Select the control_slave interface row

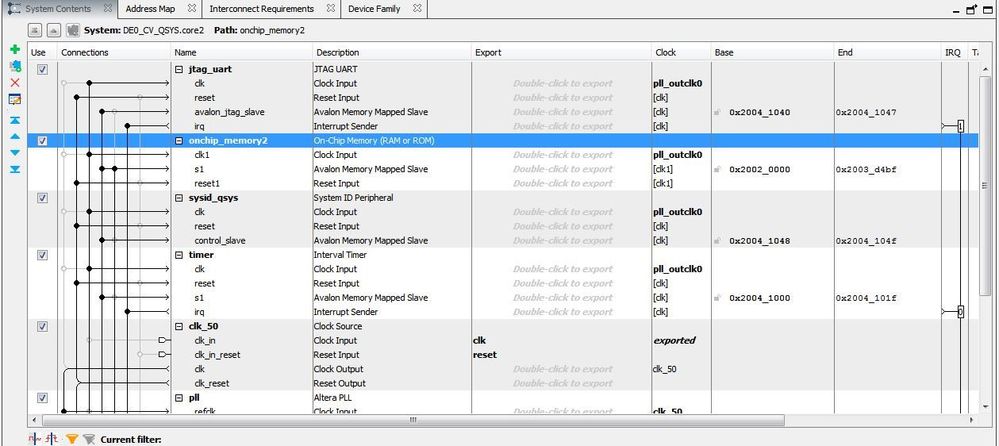[220, 241]
